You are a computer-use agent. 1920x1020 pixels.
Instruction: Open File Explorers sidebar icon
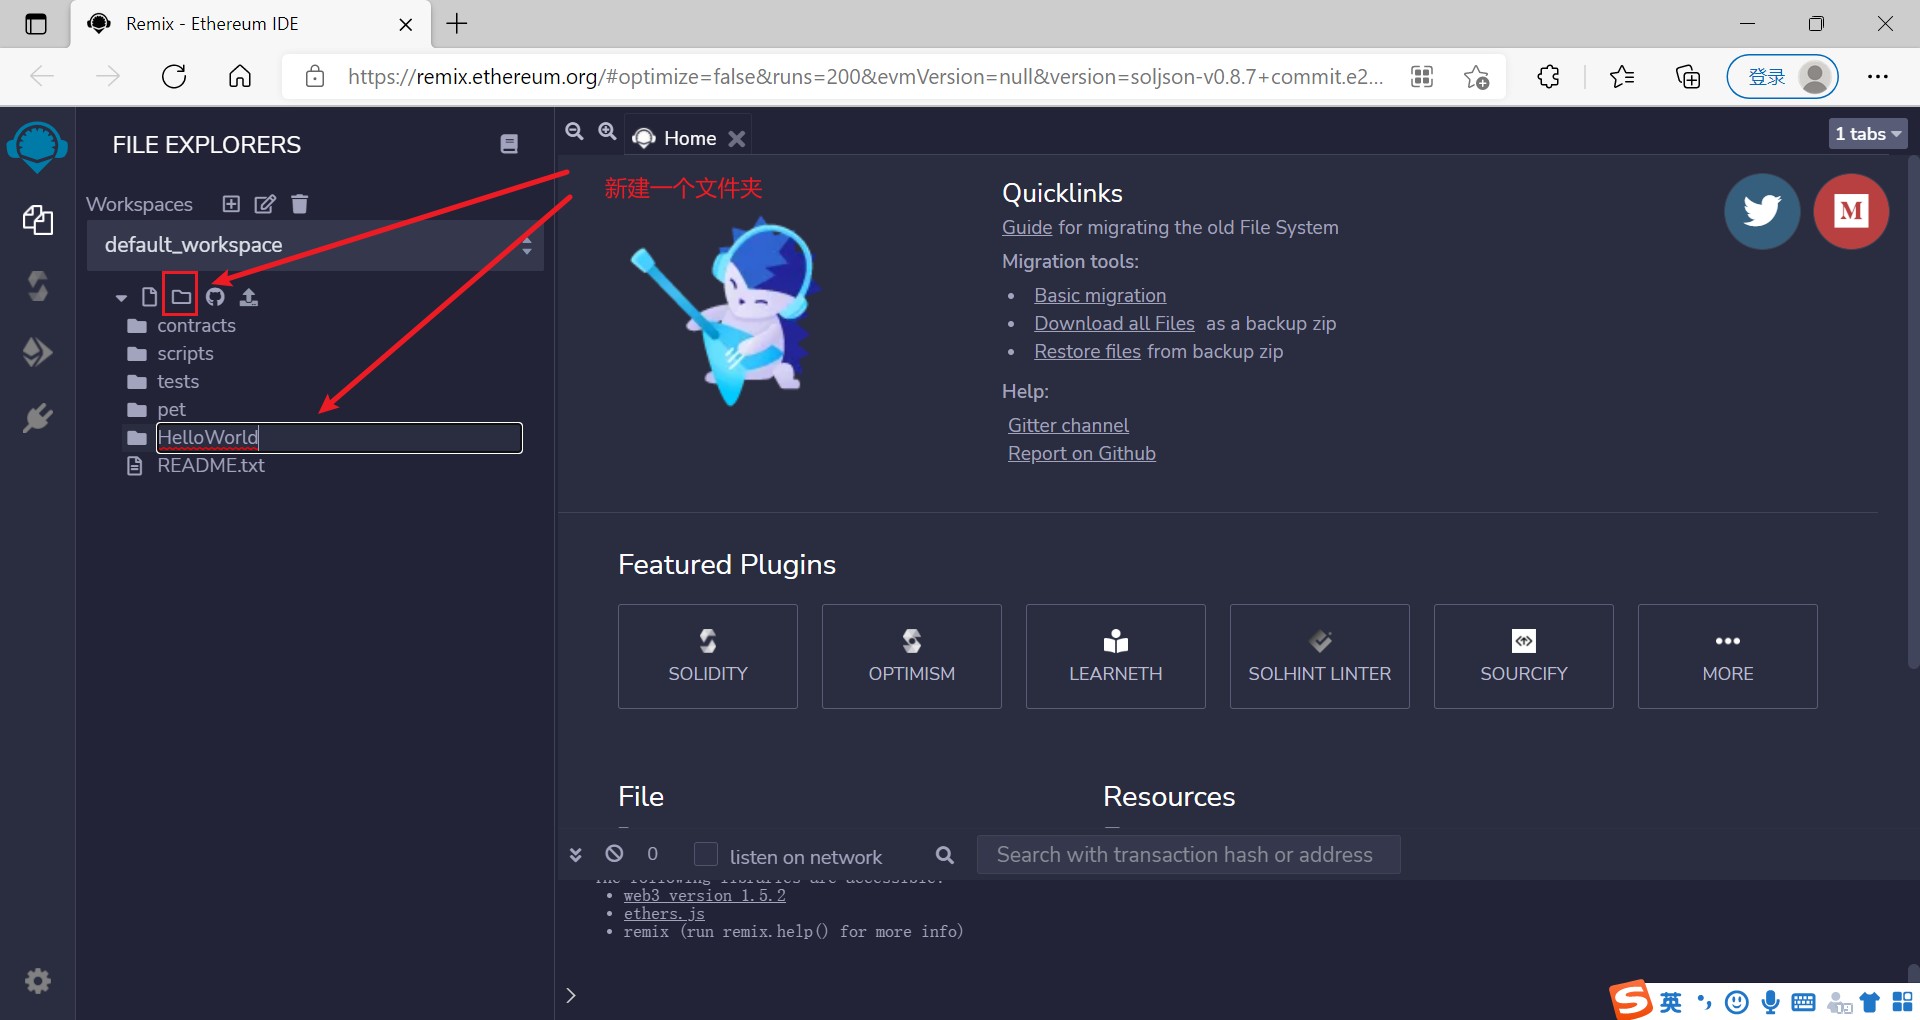[38, 220]
